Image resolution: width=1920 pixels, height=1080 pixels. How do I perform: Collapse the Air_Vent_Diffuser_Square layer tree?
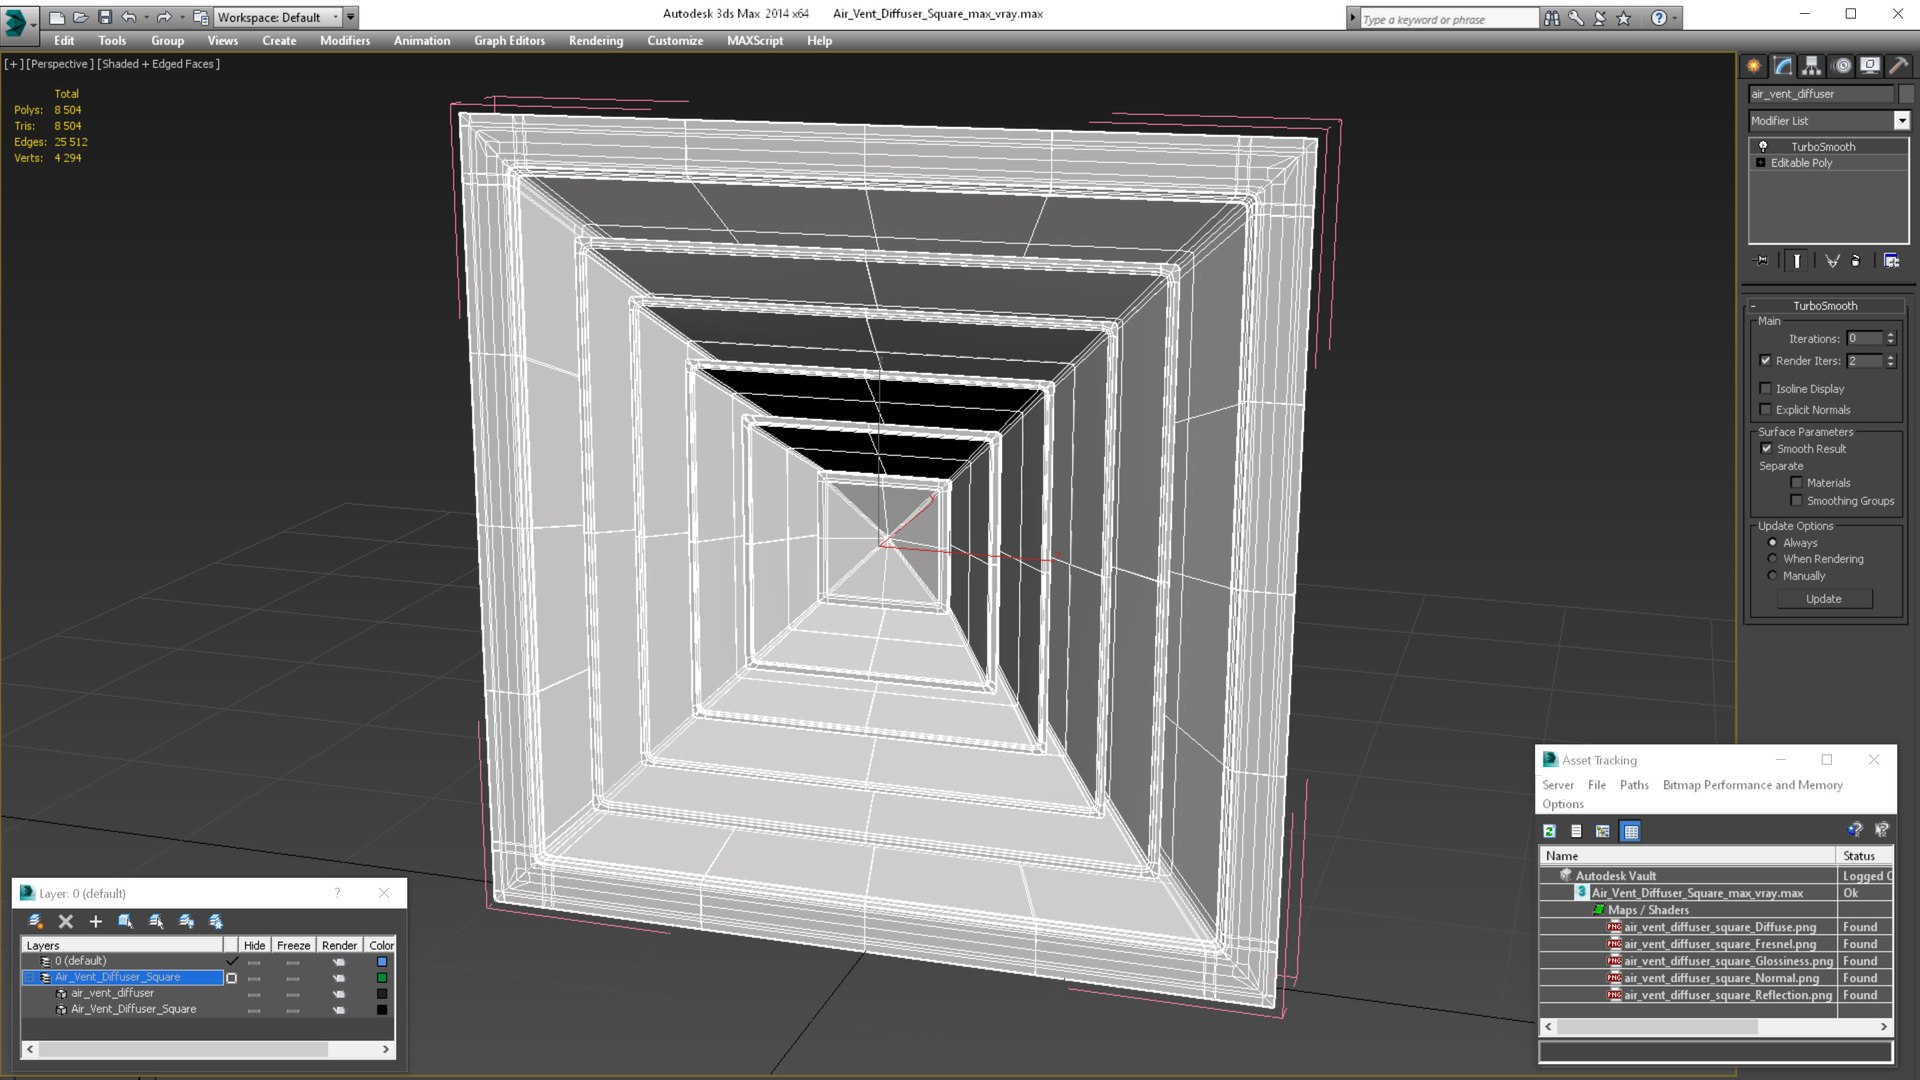pos(30,977)
